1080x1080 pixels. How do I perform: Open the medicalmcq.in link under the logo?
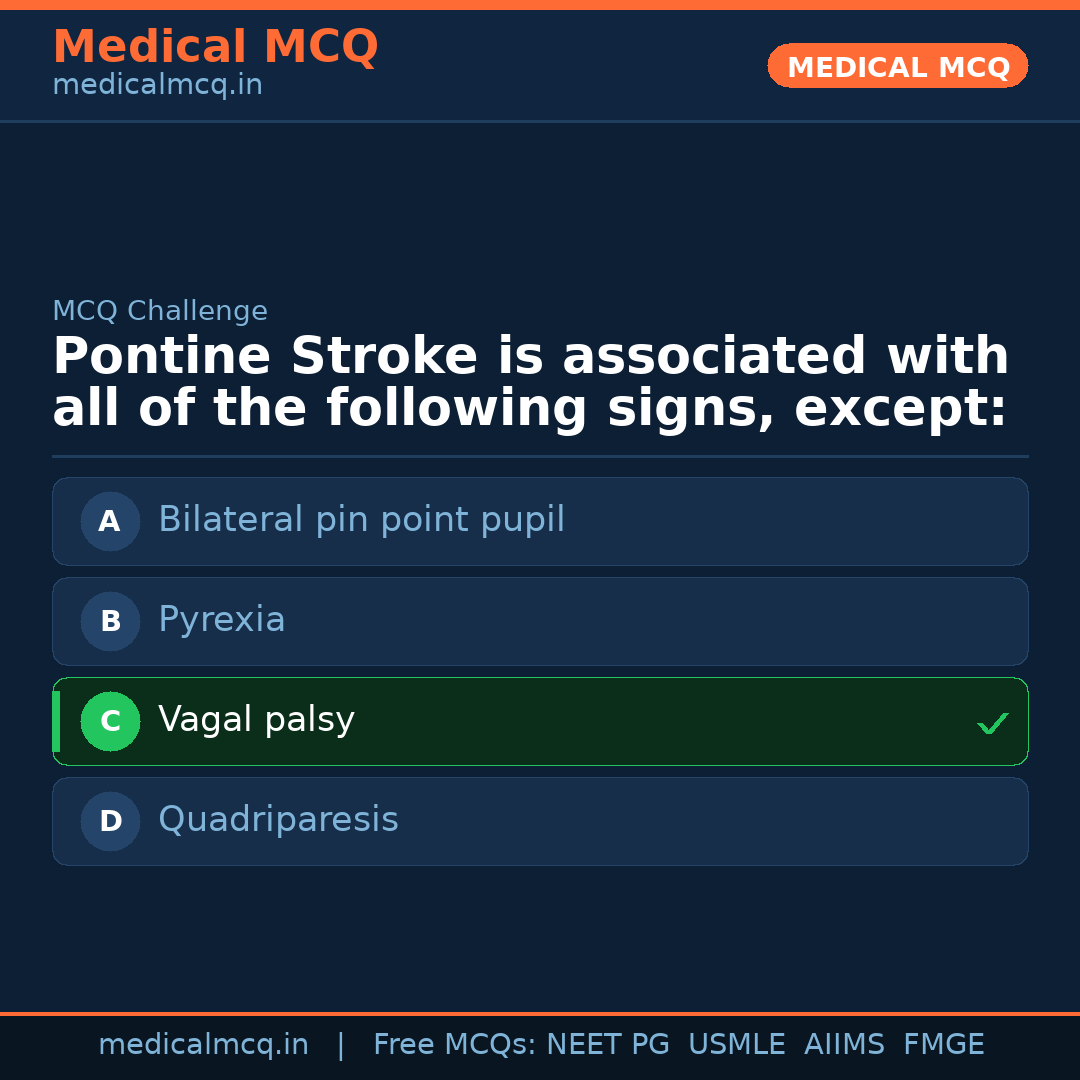tap(157, 85)
